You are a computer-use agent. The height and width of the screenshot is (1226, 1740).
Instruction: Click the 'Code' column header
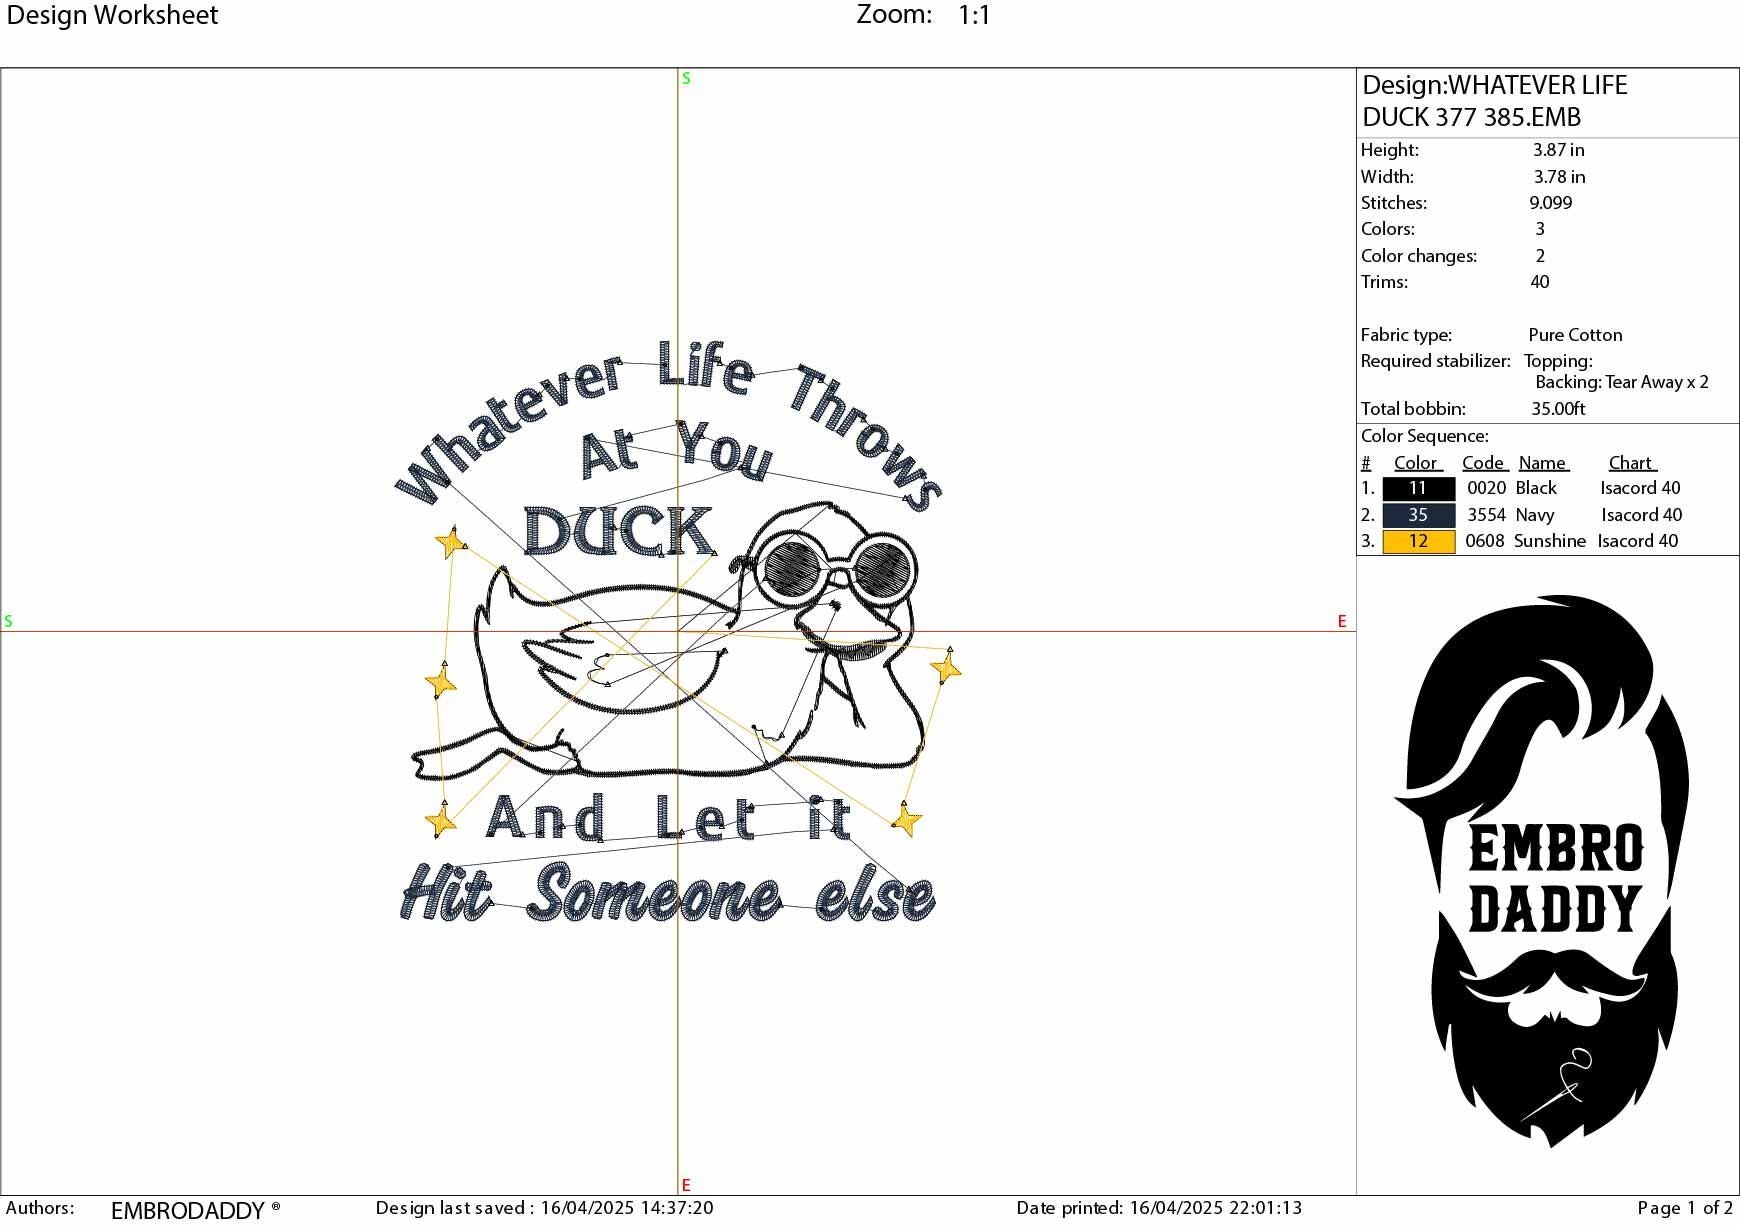(1483, 463)
